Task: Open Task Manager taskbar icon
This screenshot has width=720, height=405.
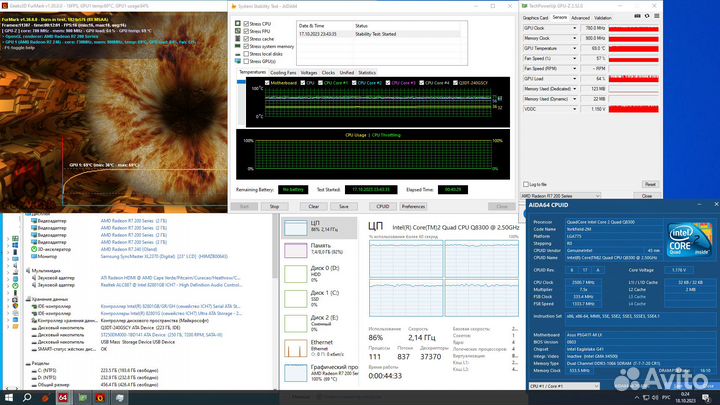Action: point(120,398)
